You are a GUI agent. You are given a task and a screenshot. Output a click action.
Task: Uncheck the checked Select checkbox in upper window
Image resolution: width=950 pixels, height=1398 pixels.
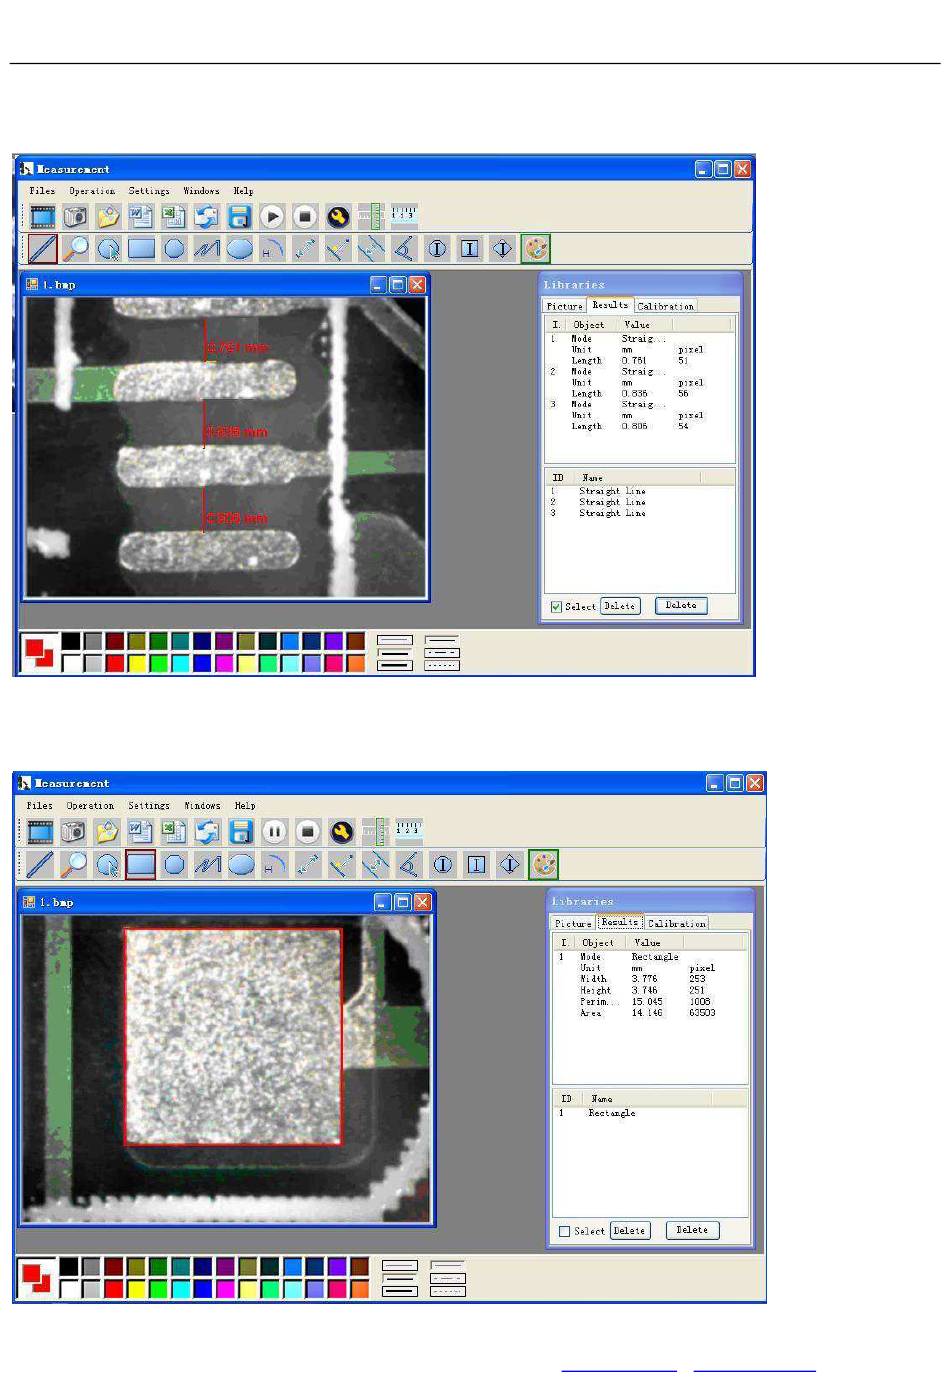(x=556, y=607)
